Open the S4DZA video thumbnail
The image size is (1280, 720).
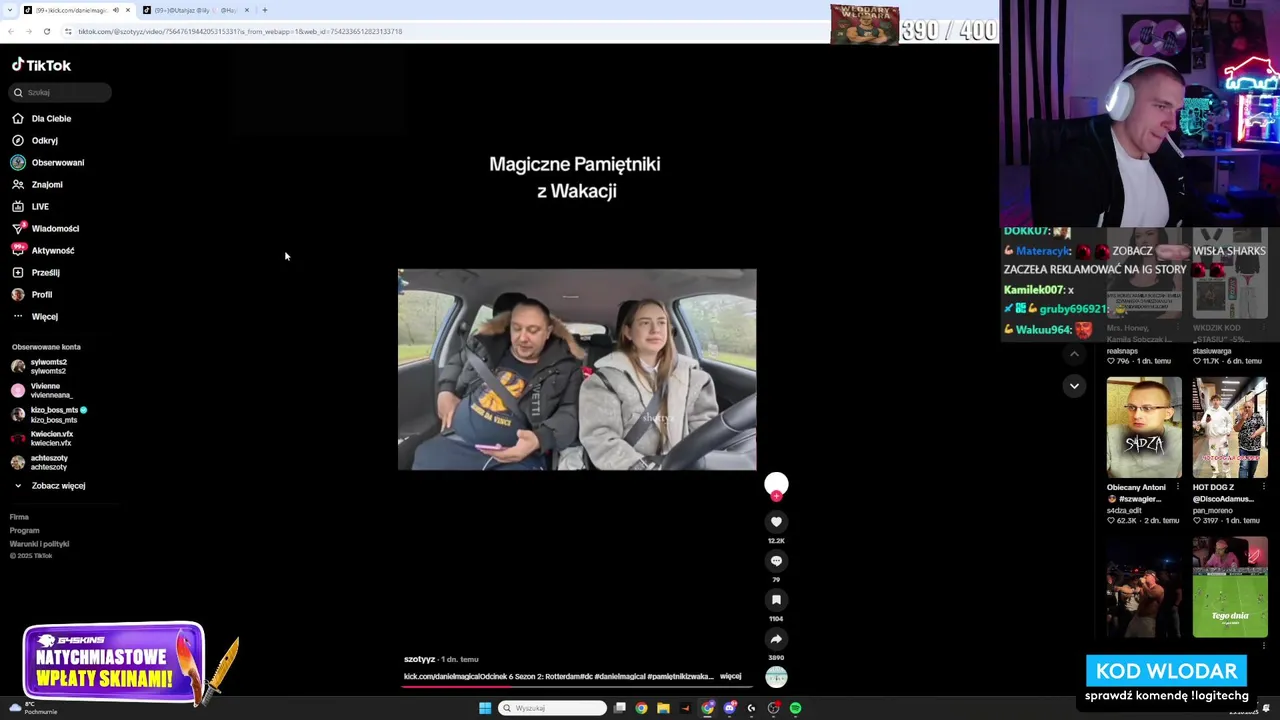pyautogui.click(x=1144, y=427)
